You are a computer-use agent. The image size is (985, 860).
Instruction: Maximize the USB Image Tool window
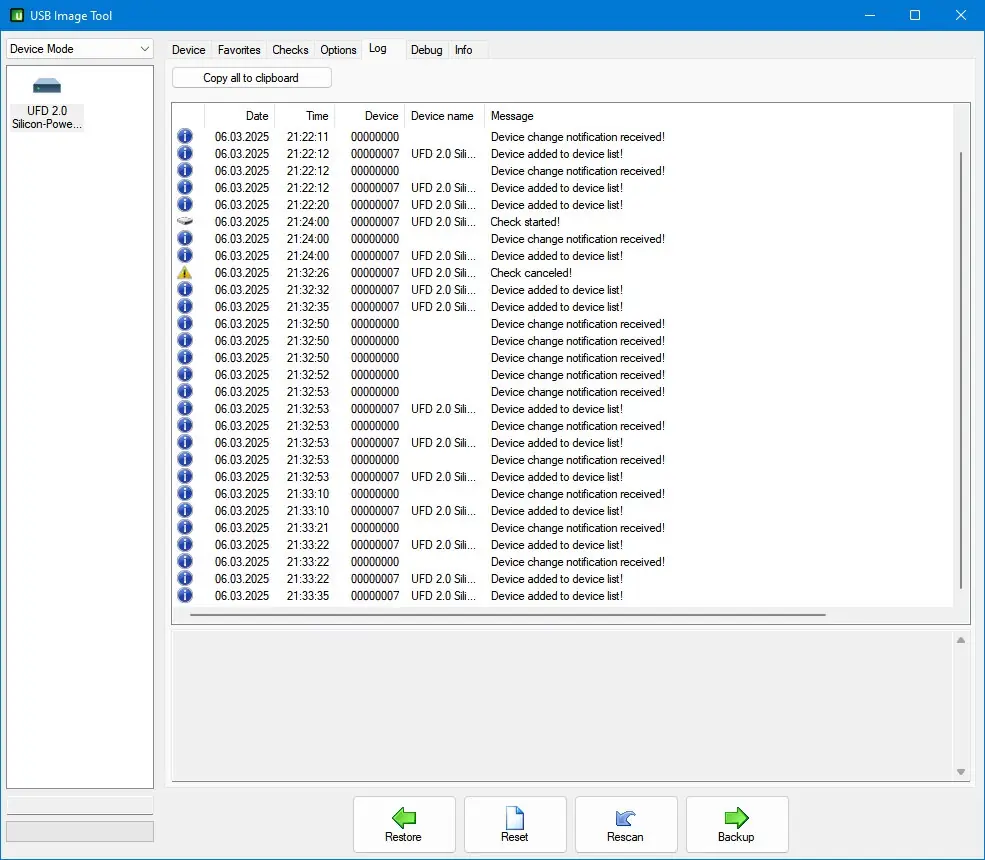coord(915,15)
